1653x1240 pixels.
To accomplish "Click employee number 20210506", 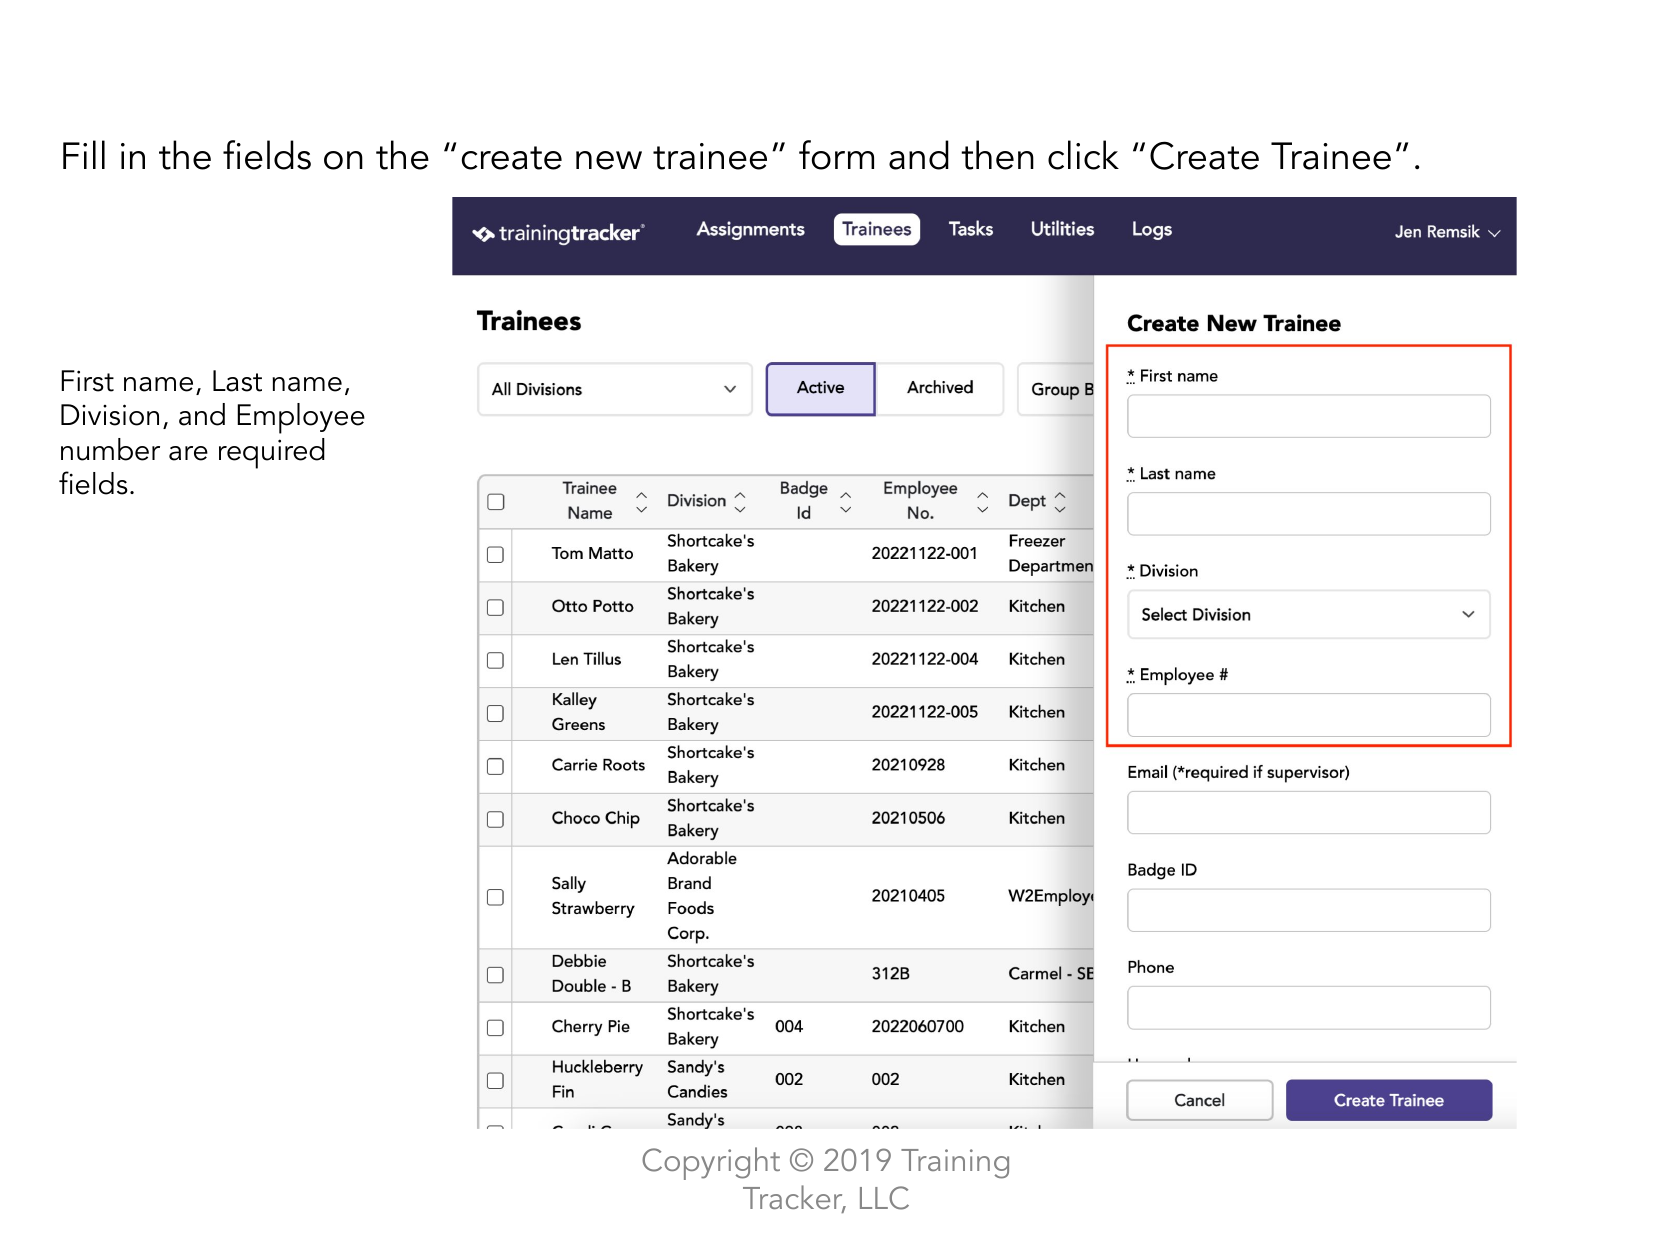I will (x=908, y=818).
